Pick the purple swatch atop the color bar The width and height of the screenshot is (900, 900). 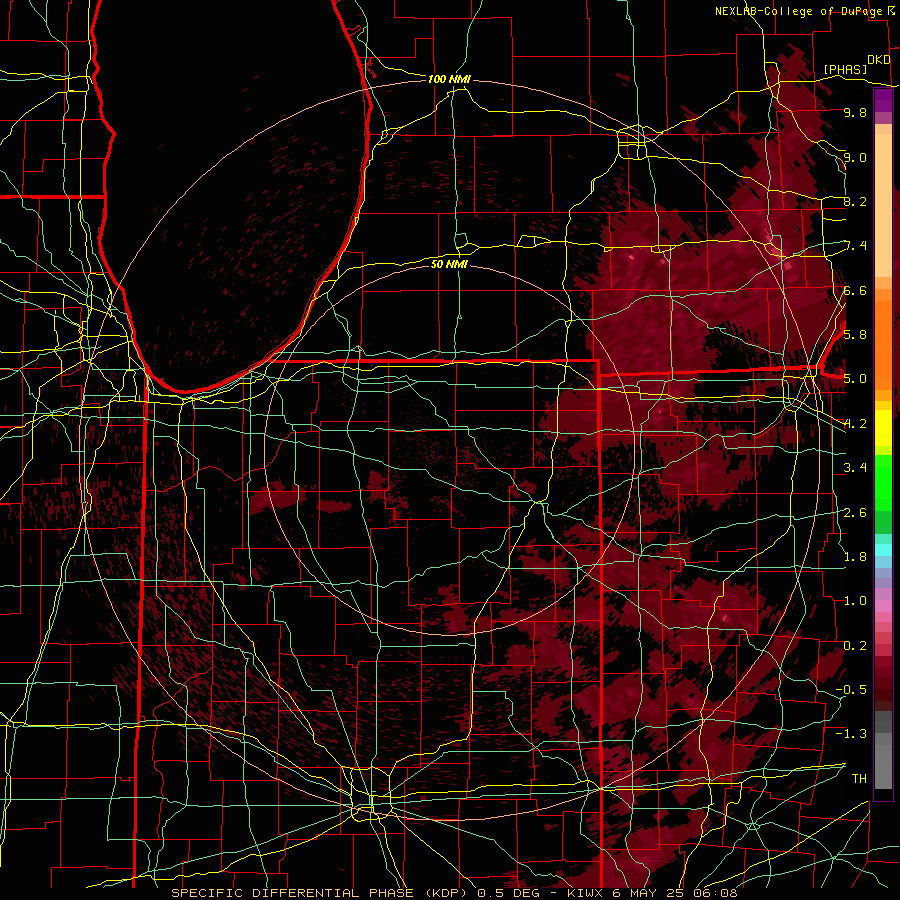coord(883,100)
